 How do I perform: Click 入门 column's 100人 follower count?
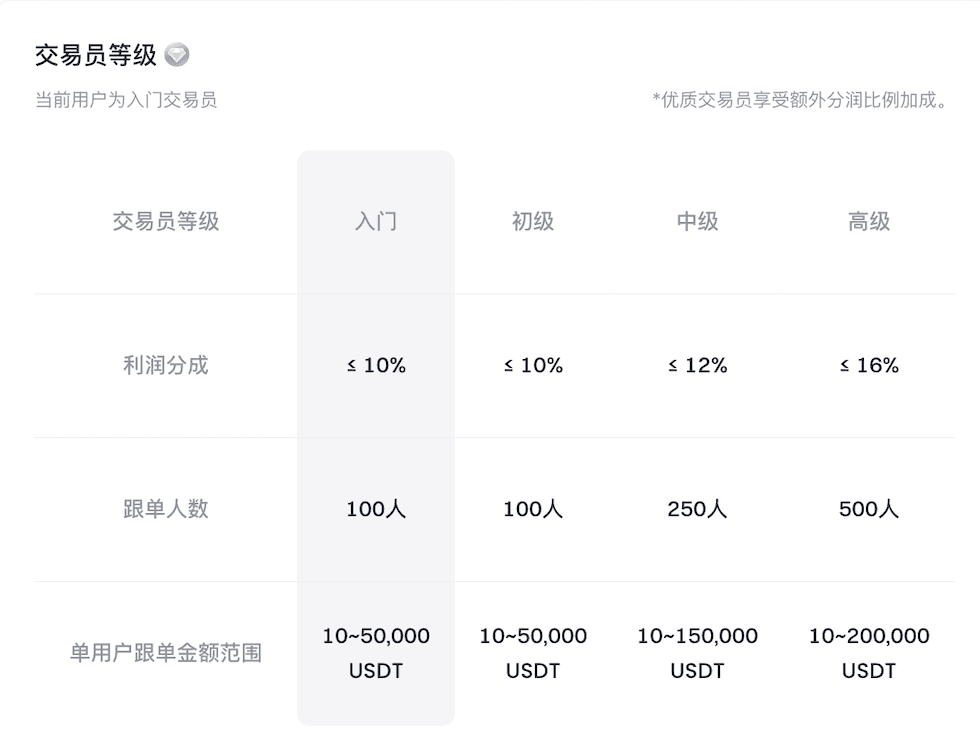tap(376, 510)
